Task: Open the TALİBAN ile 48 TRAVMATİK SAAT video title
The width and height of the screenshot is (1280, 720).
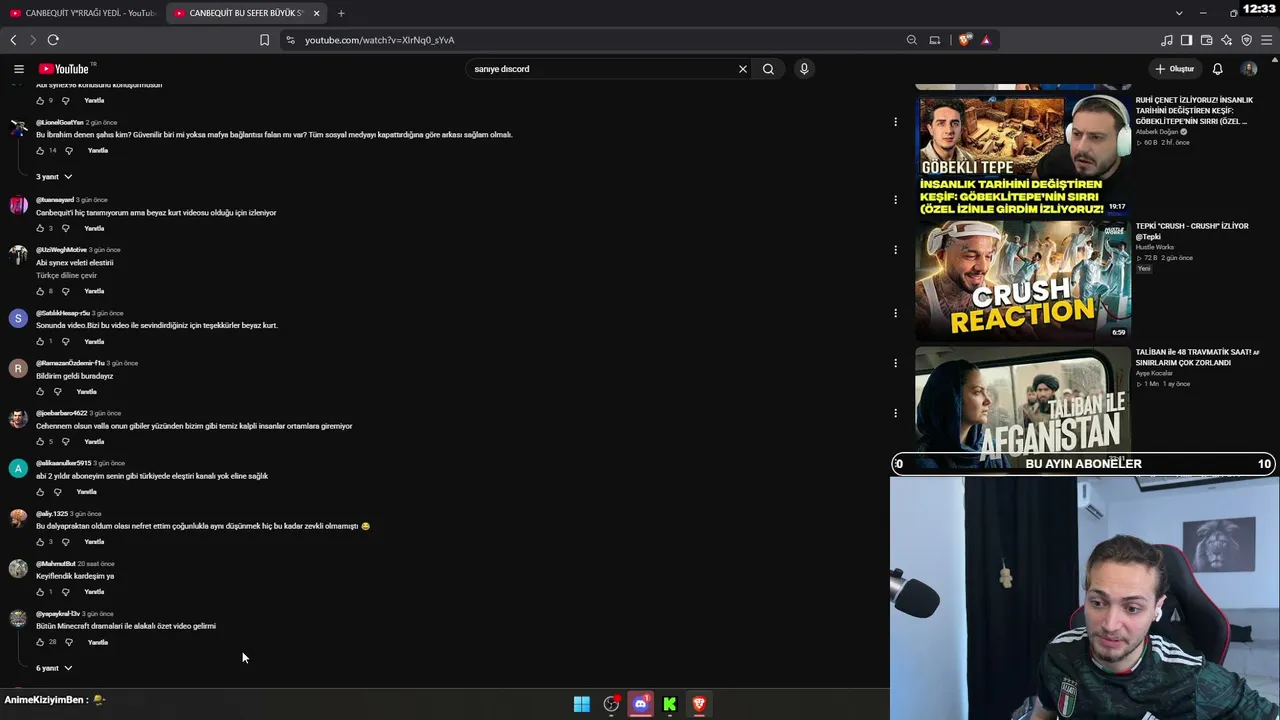Action: click(1197, 357)
